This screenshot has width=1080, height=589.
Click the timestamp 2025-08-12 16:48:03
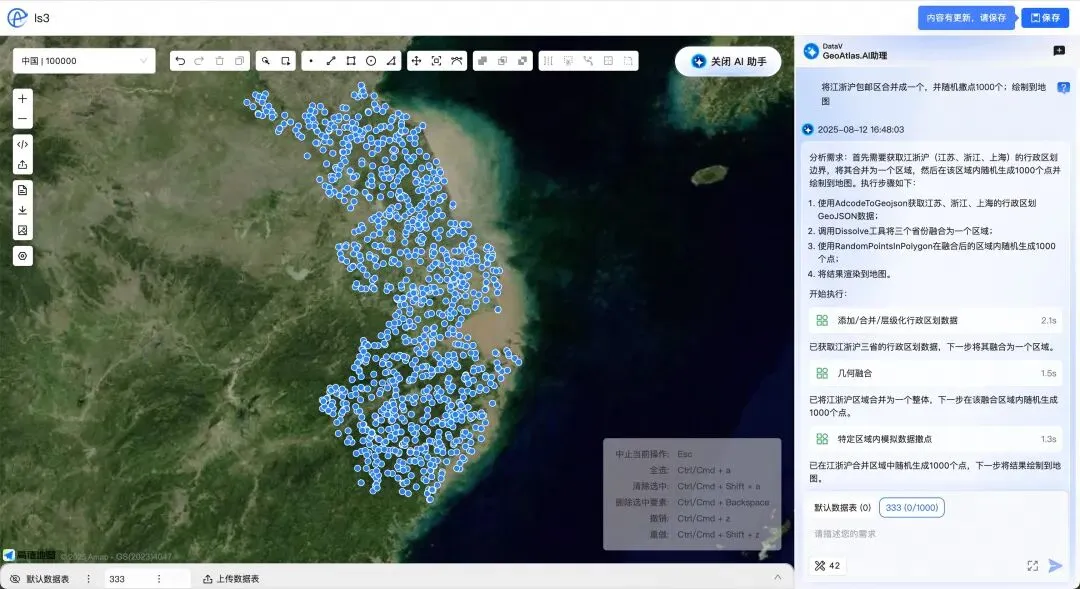(860, 130)
